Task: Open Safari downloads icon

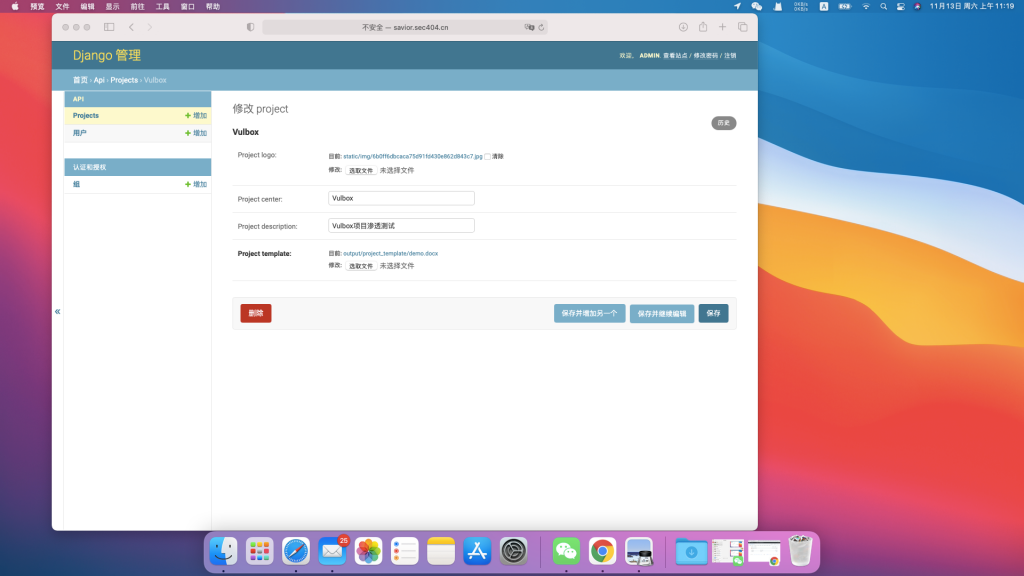Action: (x=683, y=27)
